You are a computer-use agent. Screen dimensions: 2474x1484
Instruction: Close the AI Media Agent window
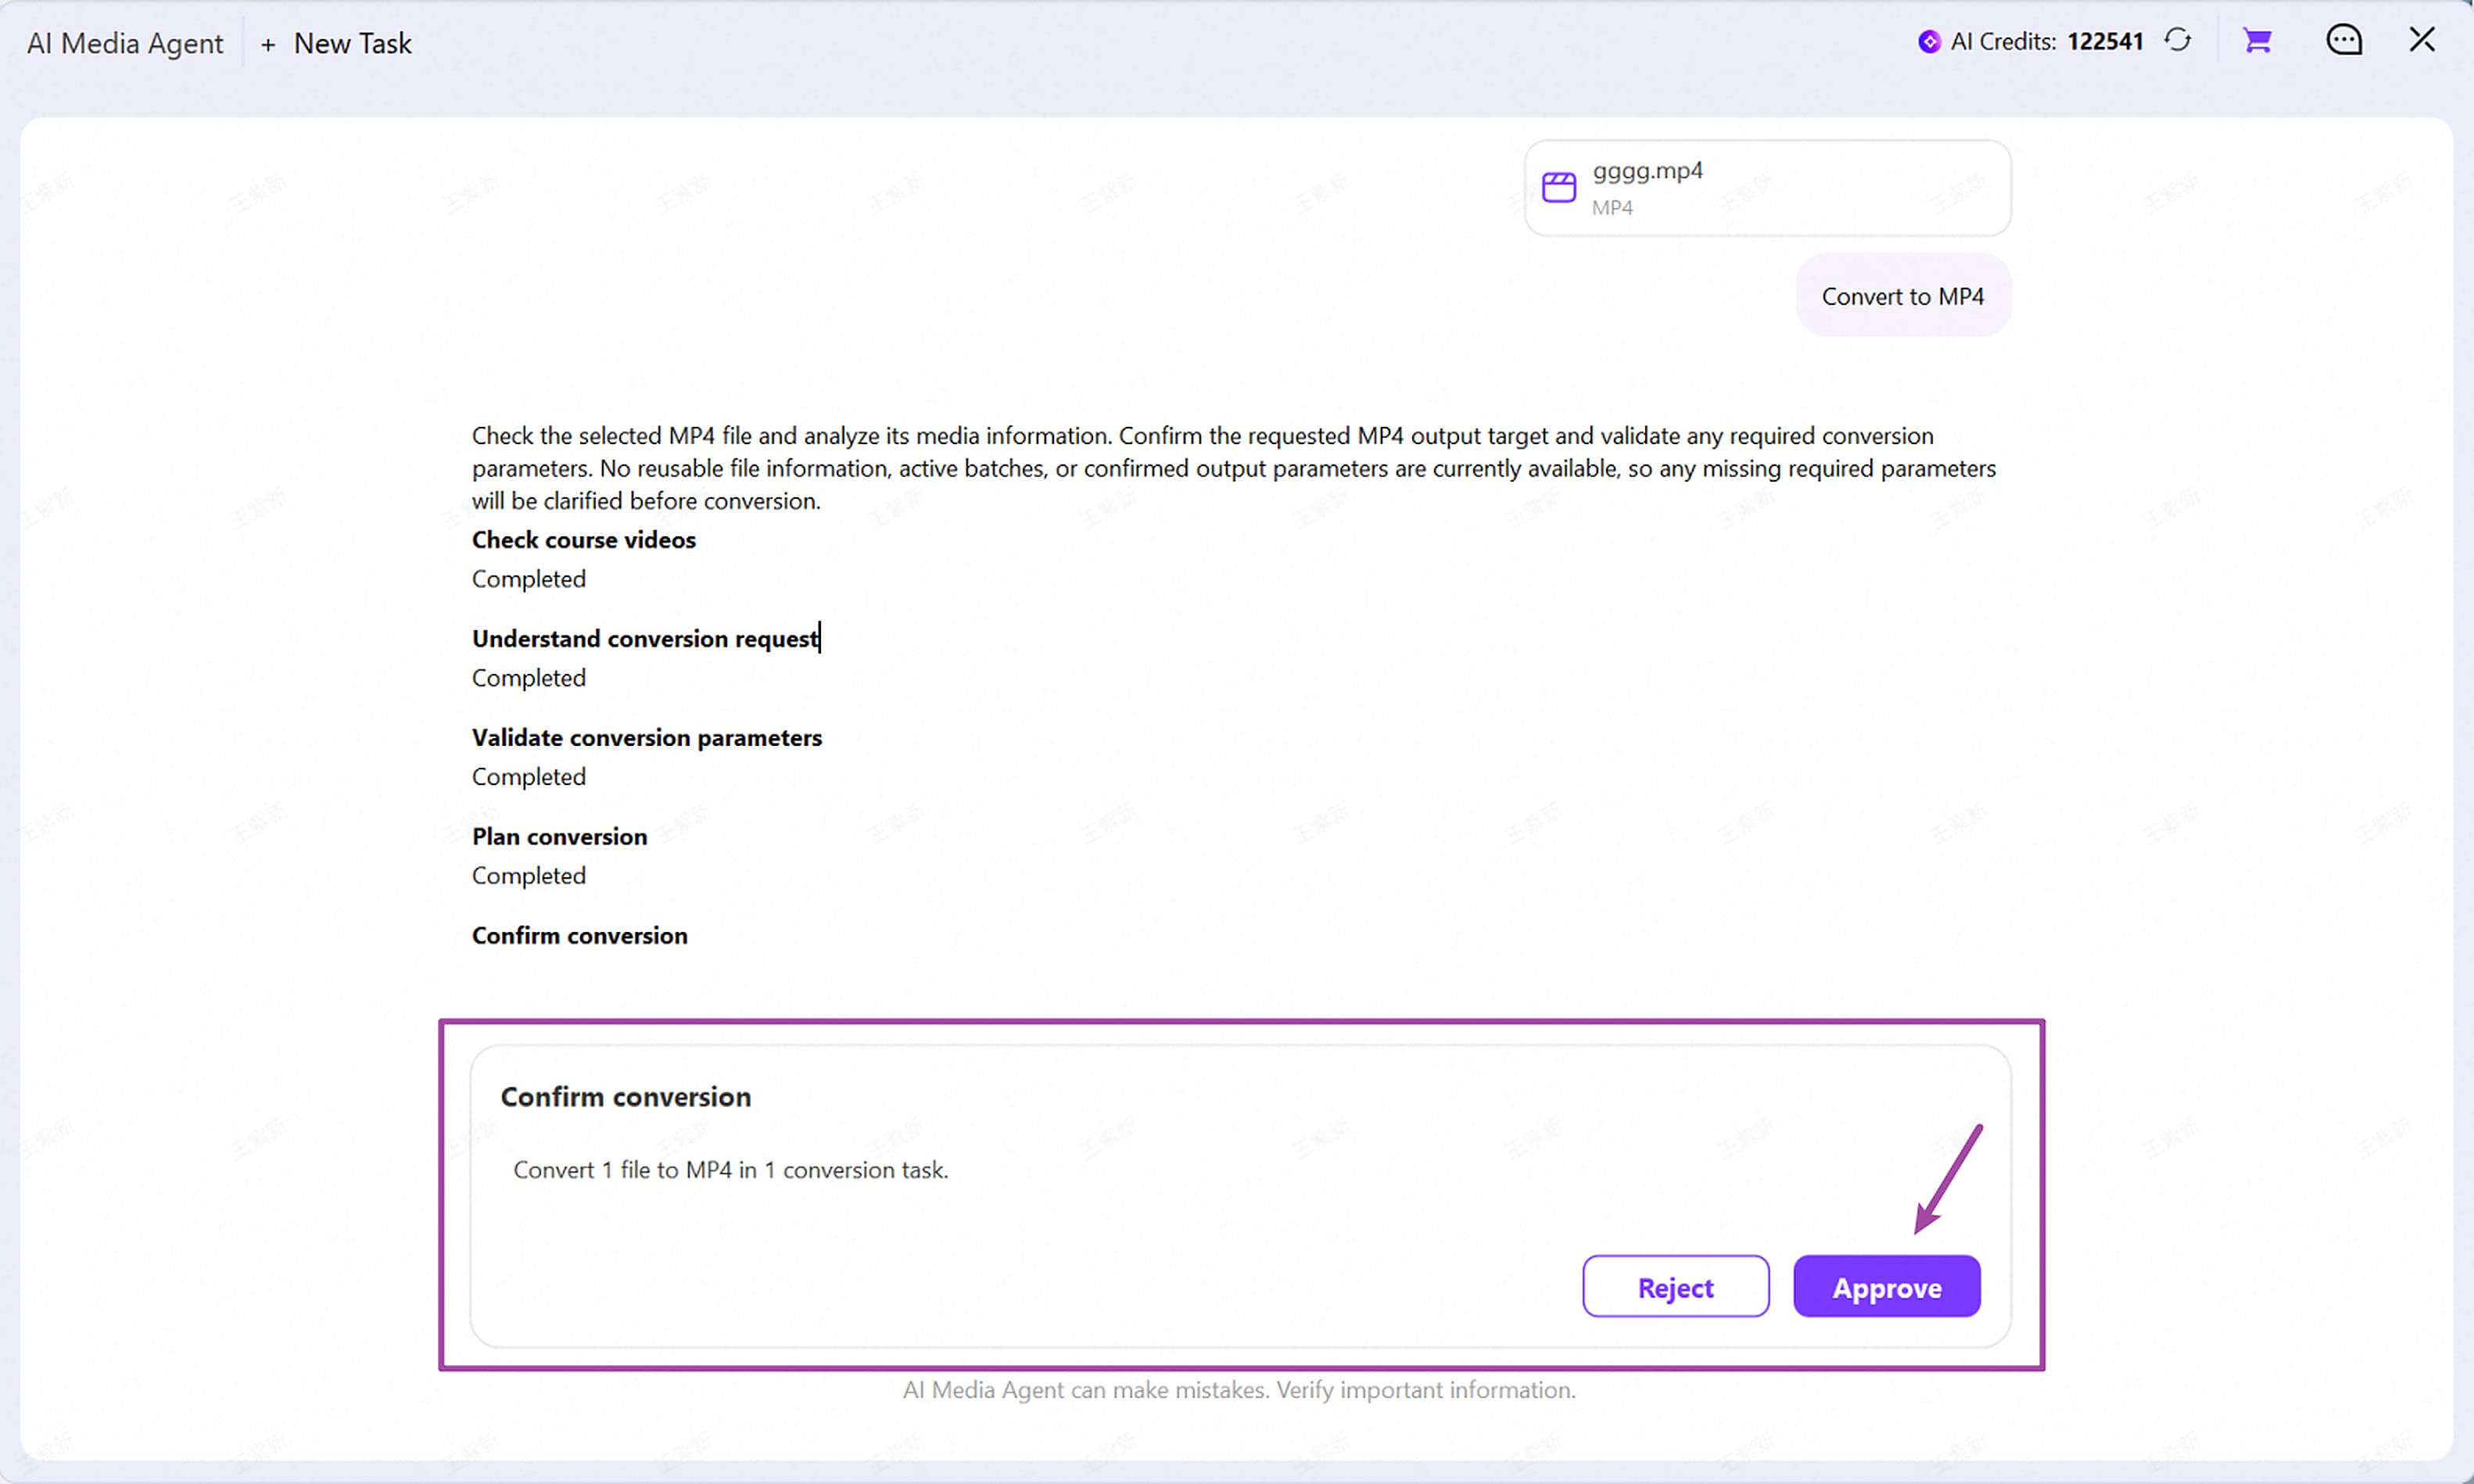click(2421, 39)
